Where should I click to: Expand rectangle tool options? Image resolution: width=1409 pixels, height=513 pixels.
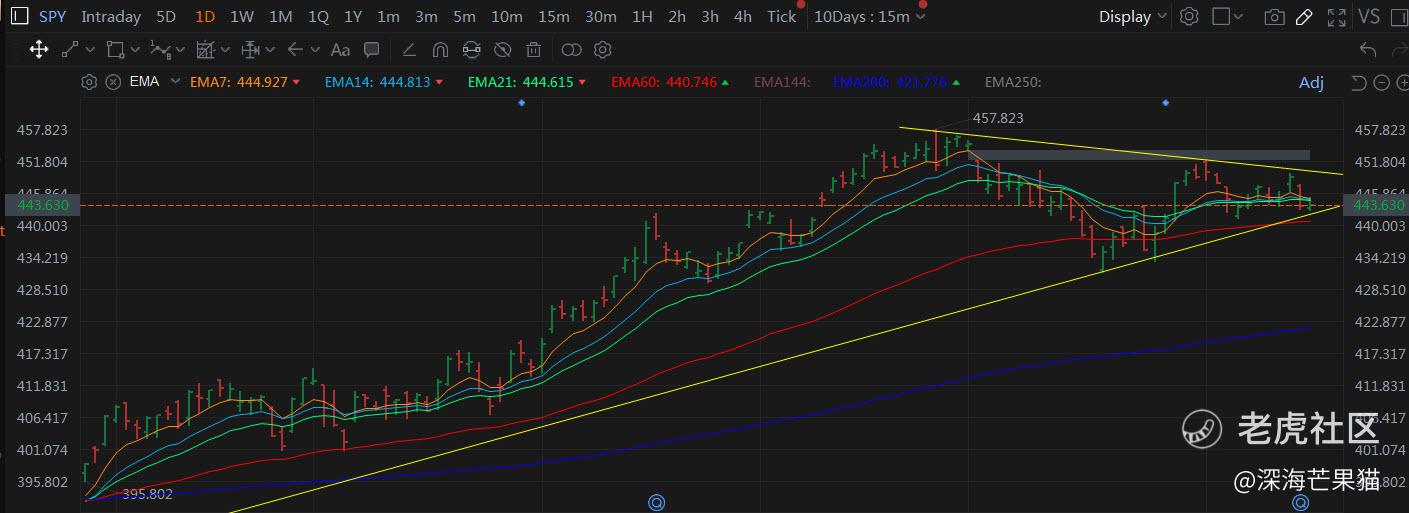[135, 49]
